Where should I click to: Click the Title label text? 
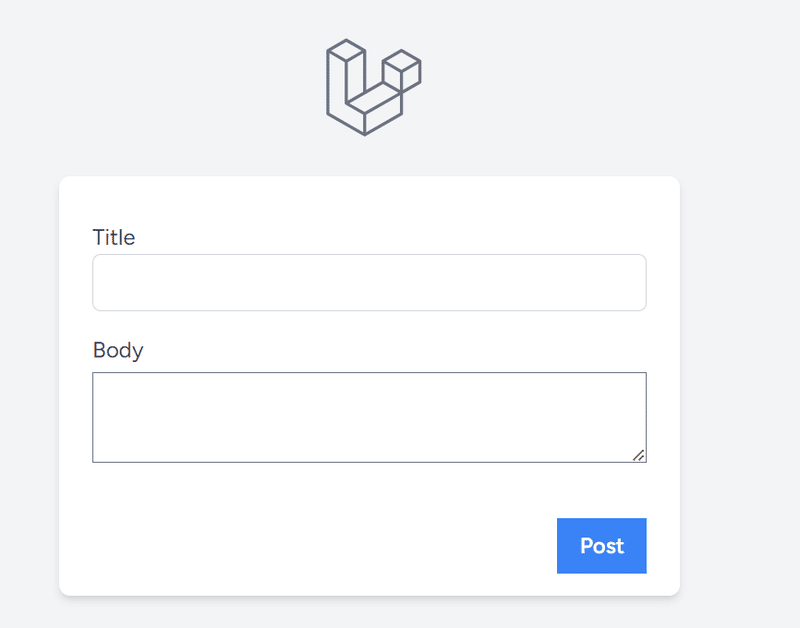click(114, 237)
